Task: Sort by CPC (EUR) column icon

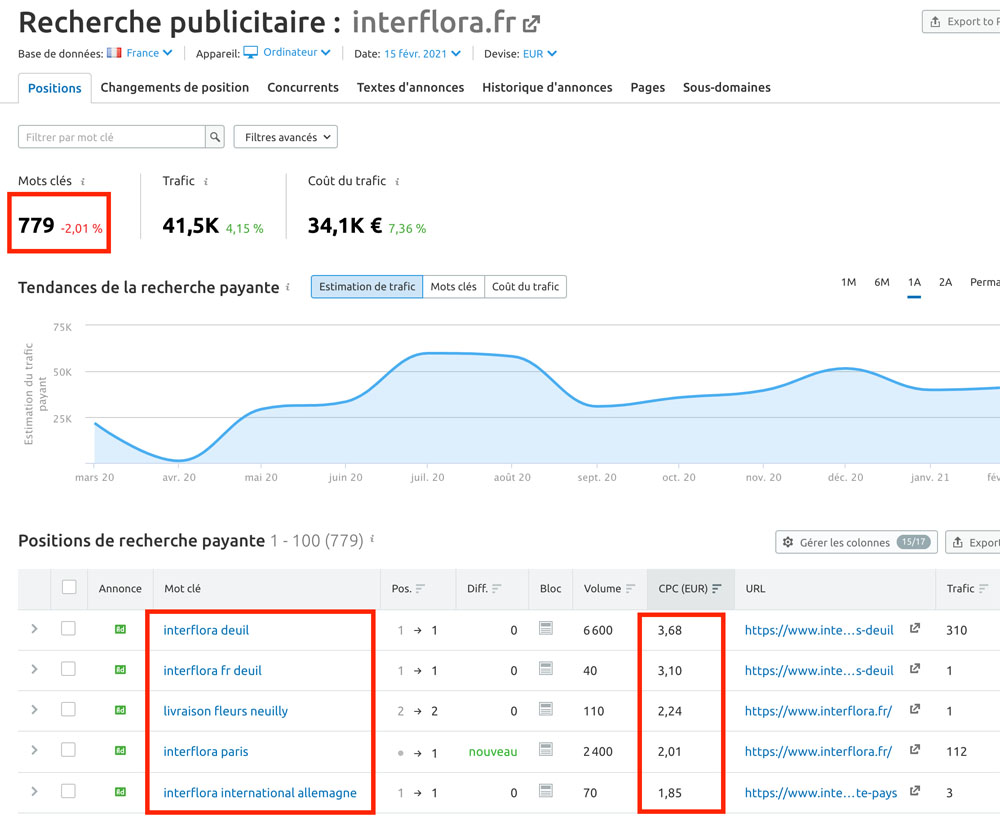Action: tap(717, 589)
